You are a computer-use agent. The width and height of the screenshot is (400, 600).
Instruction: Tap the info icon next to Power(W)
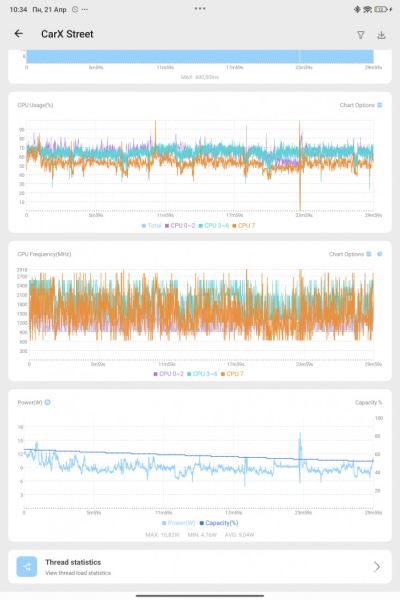coord(47,402)
